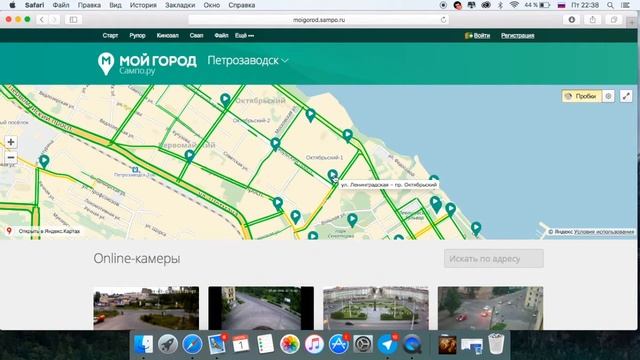Open the Окно menu
Image resolution: width=640 pixels, height=360 pixels.
(x=211, y=5)
